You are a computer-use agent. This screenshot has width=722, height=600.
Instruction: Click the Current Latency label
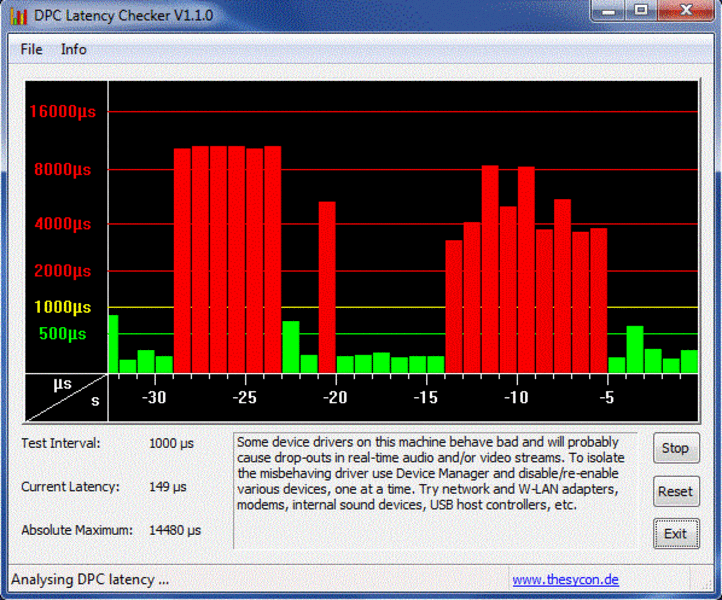(x=70, y=487)
